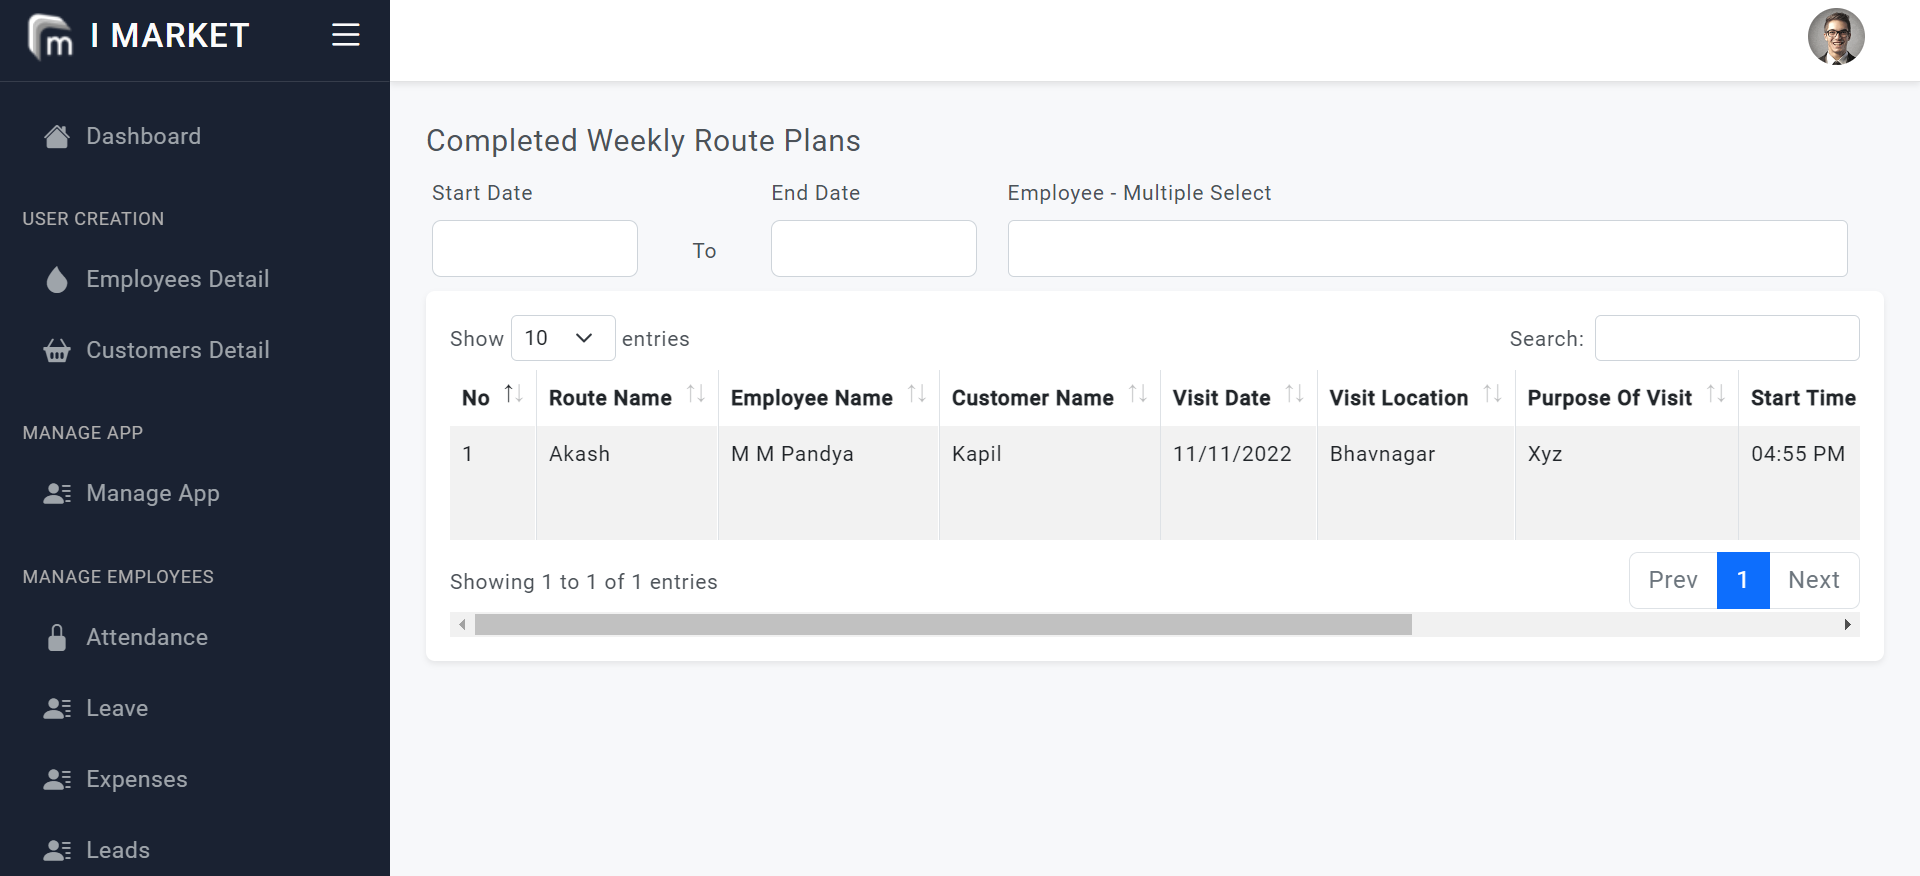Click the Leads sidebar icon

click(x=57, y=851)
